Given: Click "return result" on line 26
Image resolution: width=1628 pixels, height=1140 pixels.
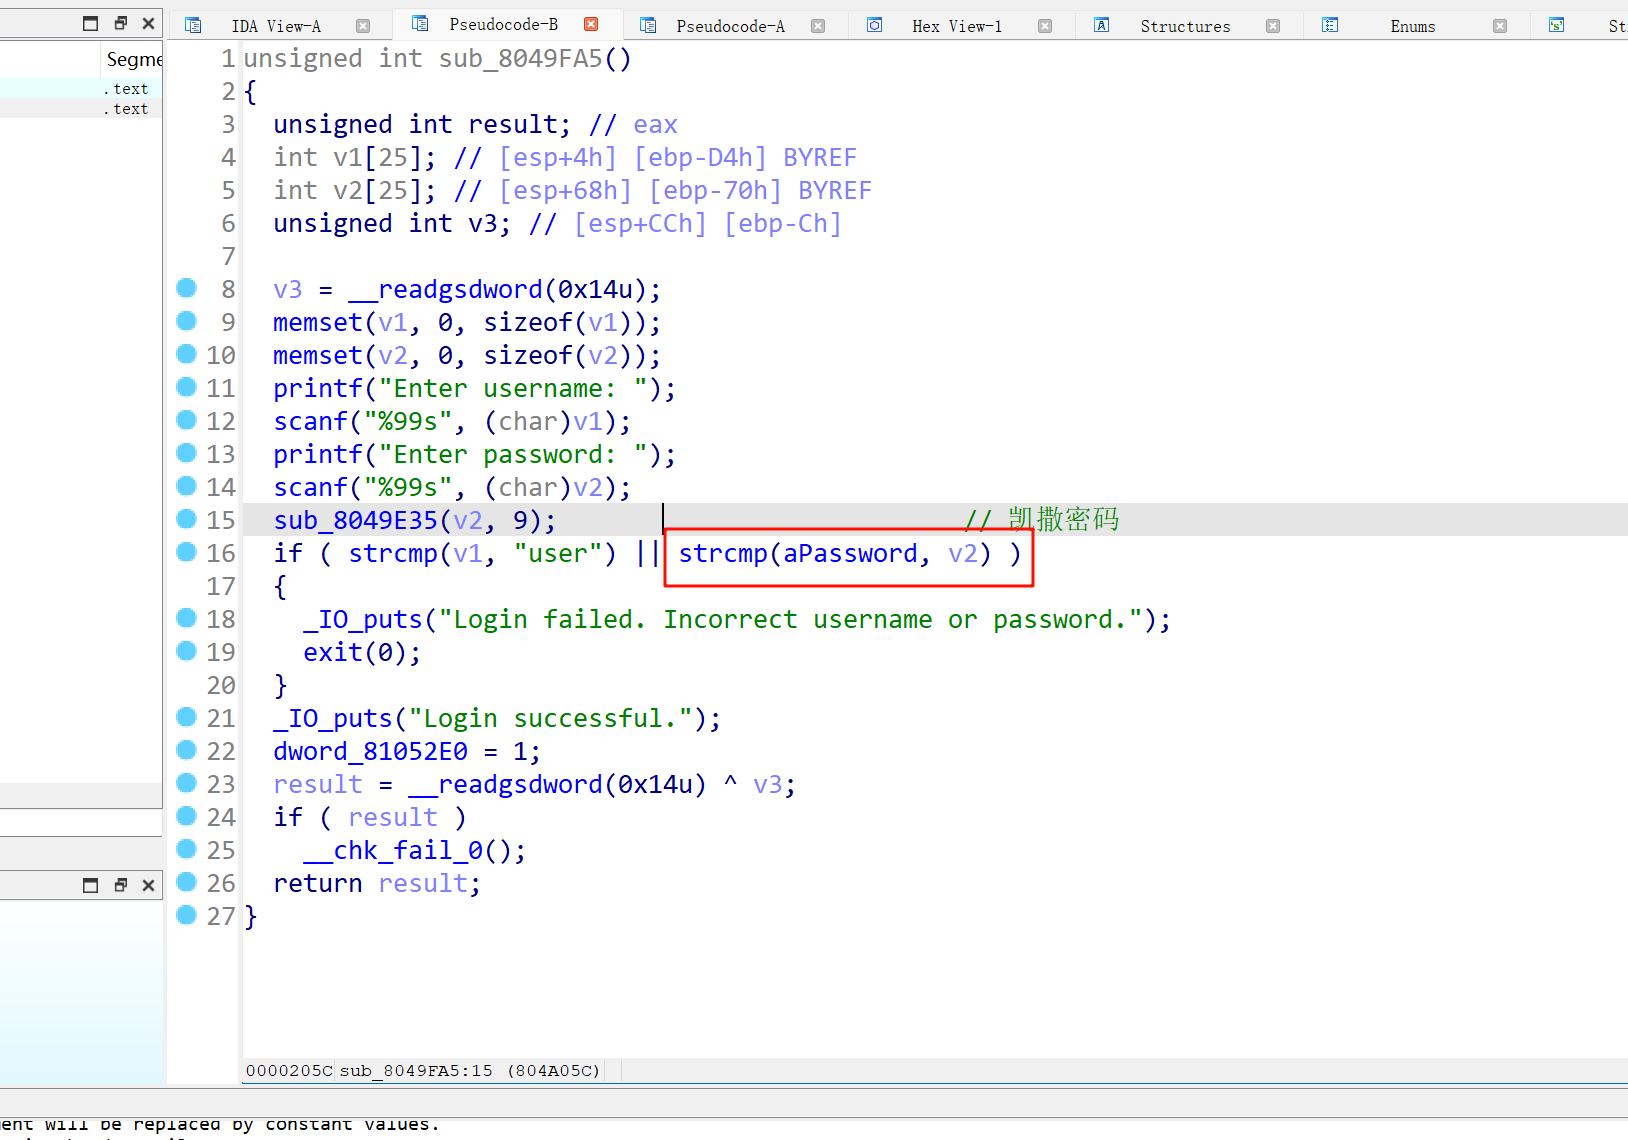Looking at the screenshot, I should [377, 884].
